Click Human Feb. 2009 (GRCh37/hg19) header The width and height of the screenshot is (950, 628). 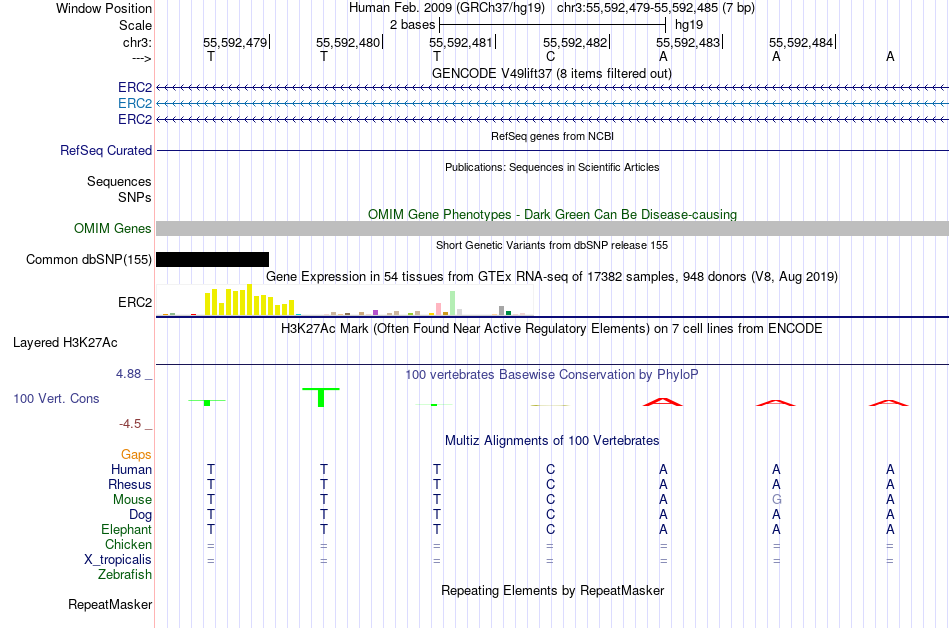pos(447,8)
